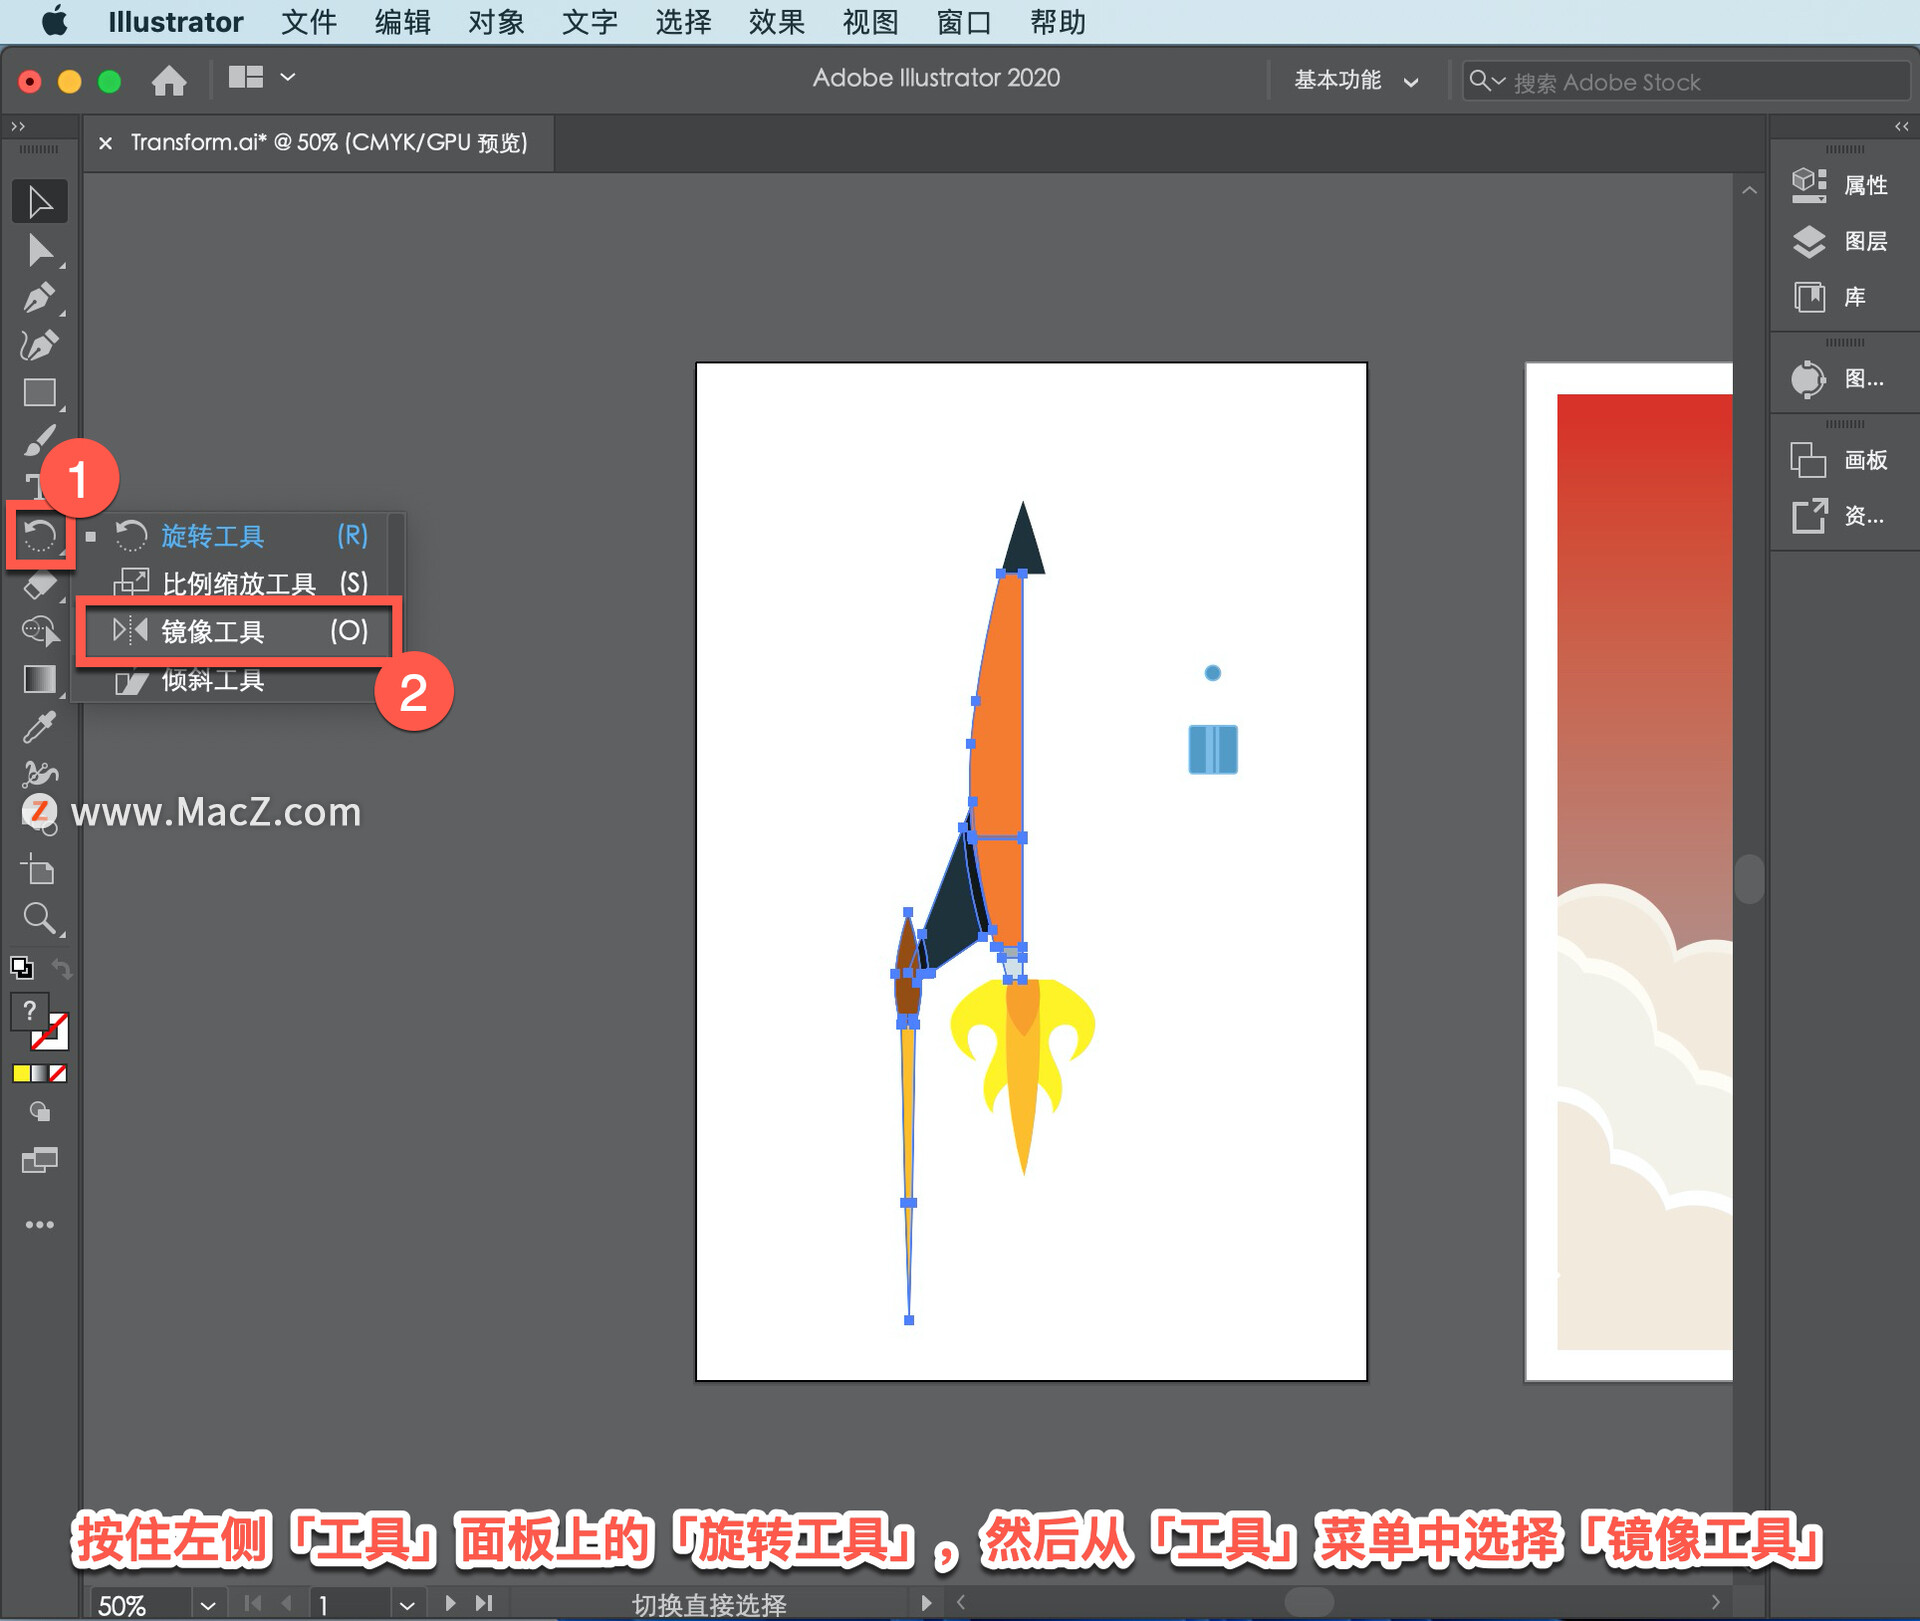Select the Rectangle tool
Viewport: 1920px width, 1621px height.
[40, 393]
